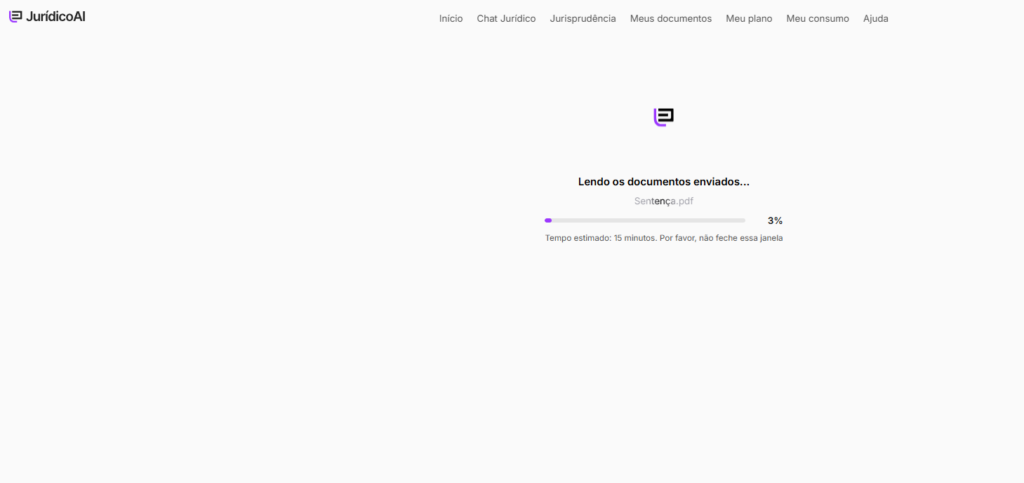Click the JurídicoAI logo icon in header
This screenshot has height=483, width=1024.
click(15, 16)
